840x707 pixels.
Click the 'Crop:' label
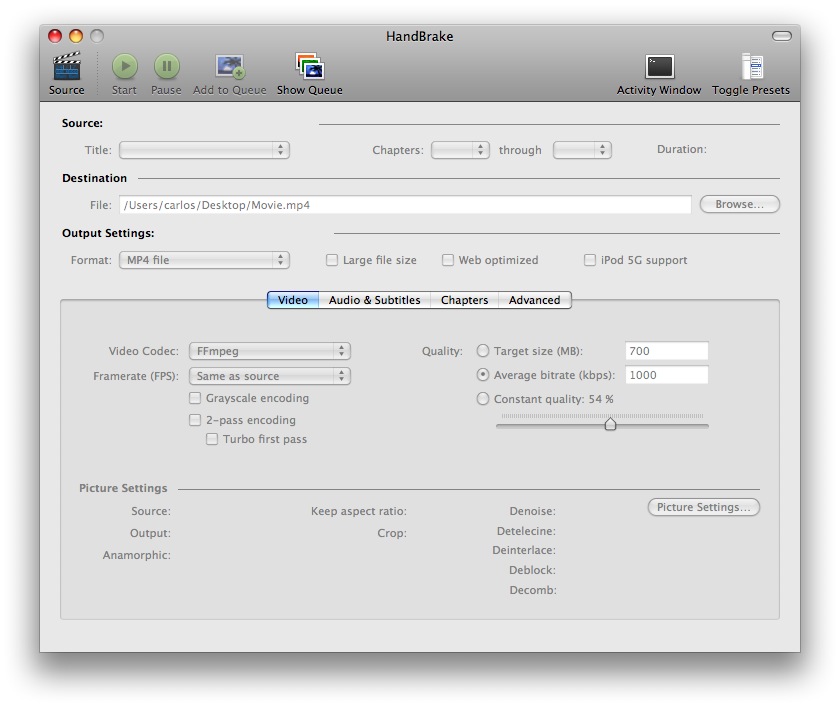point(392,533)
